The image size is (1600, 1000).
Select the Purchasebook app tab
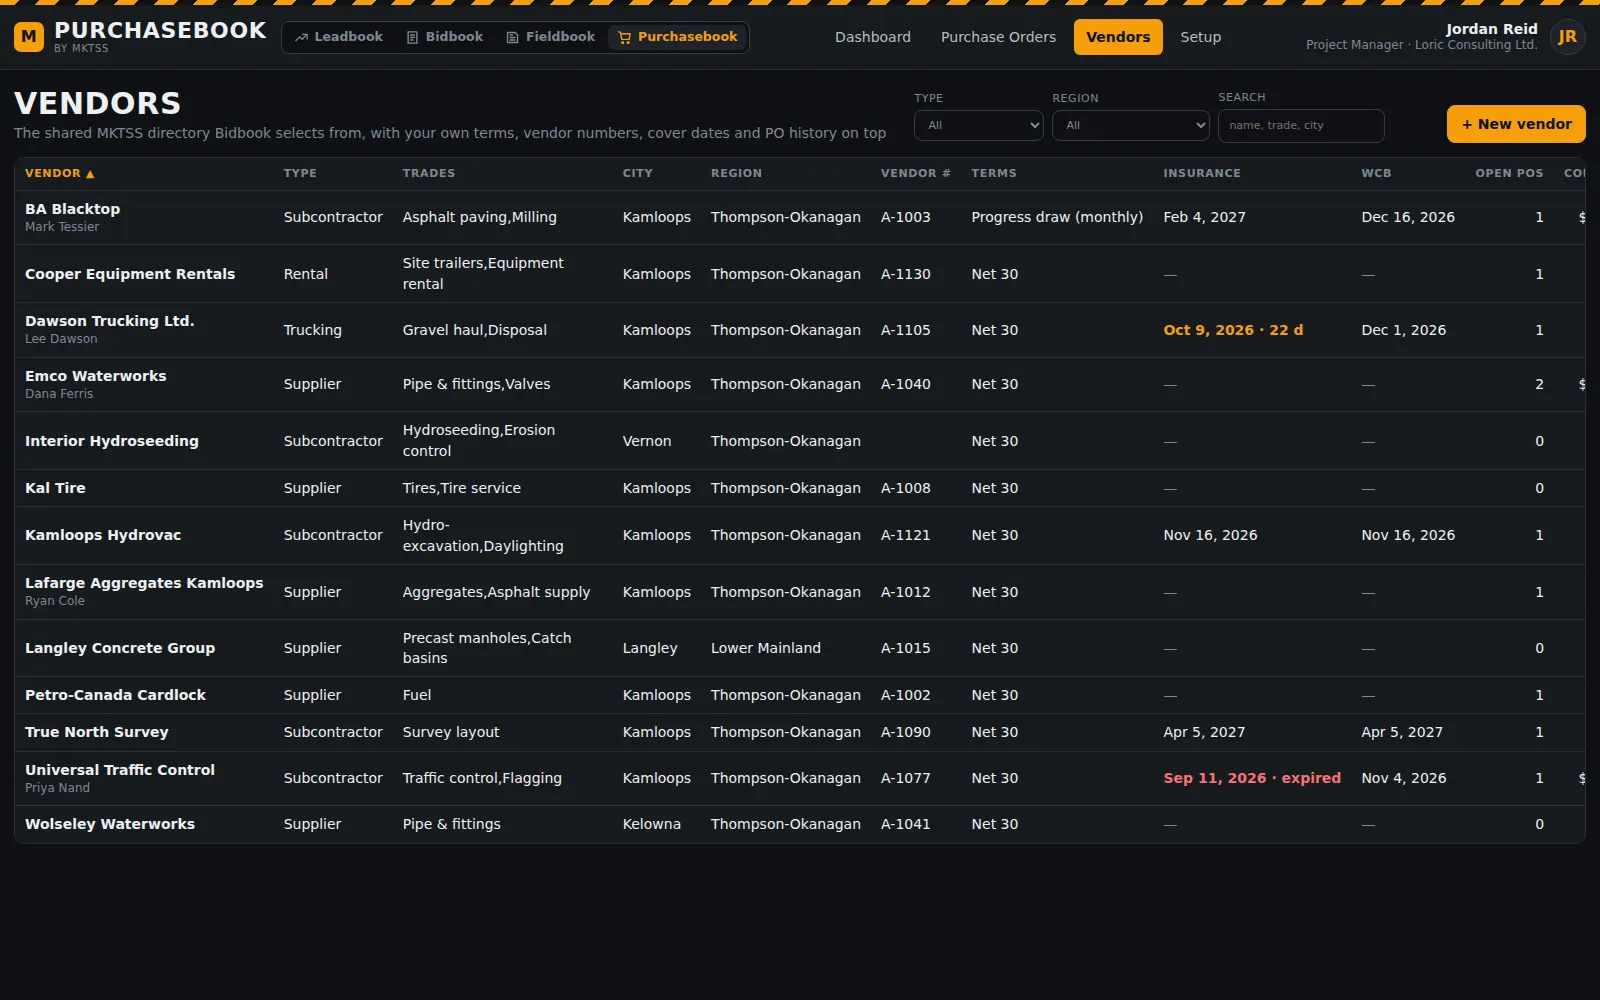pyautogui.click(x=678, y=37)
